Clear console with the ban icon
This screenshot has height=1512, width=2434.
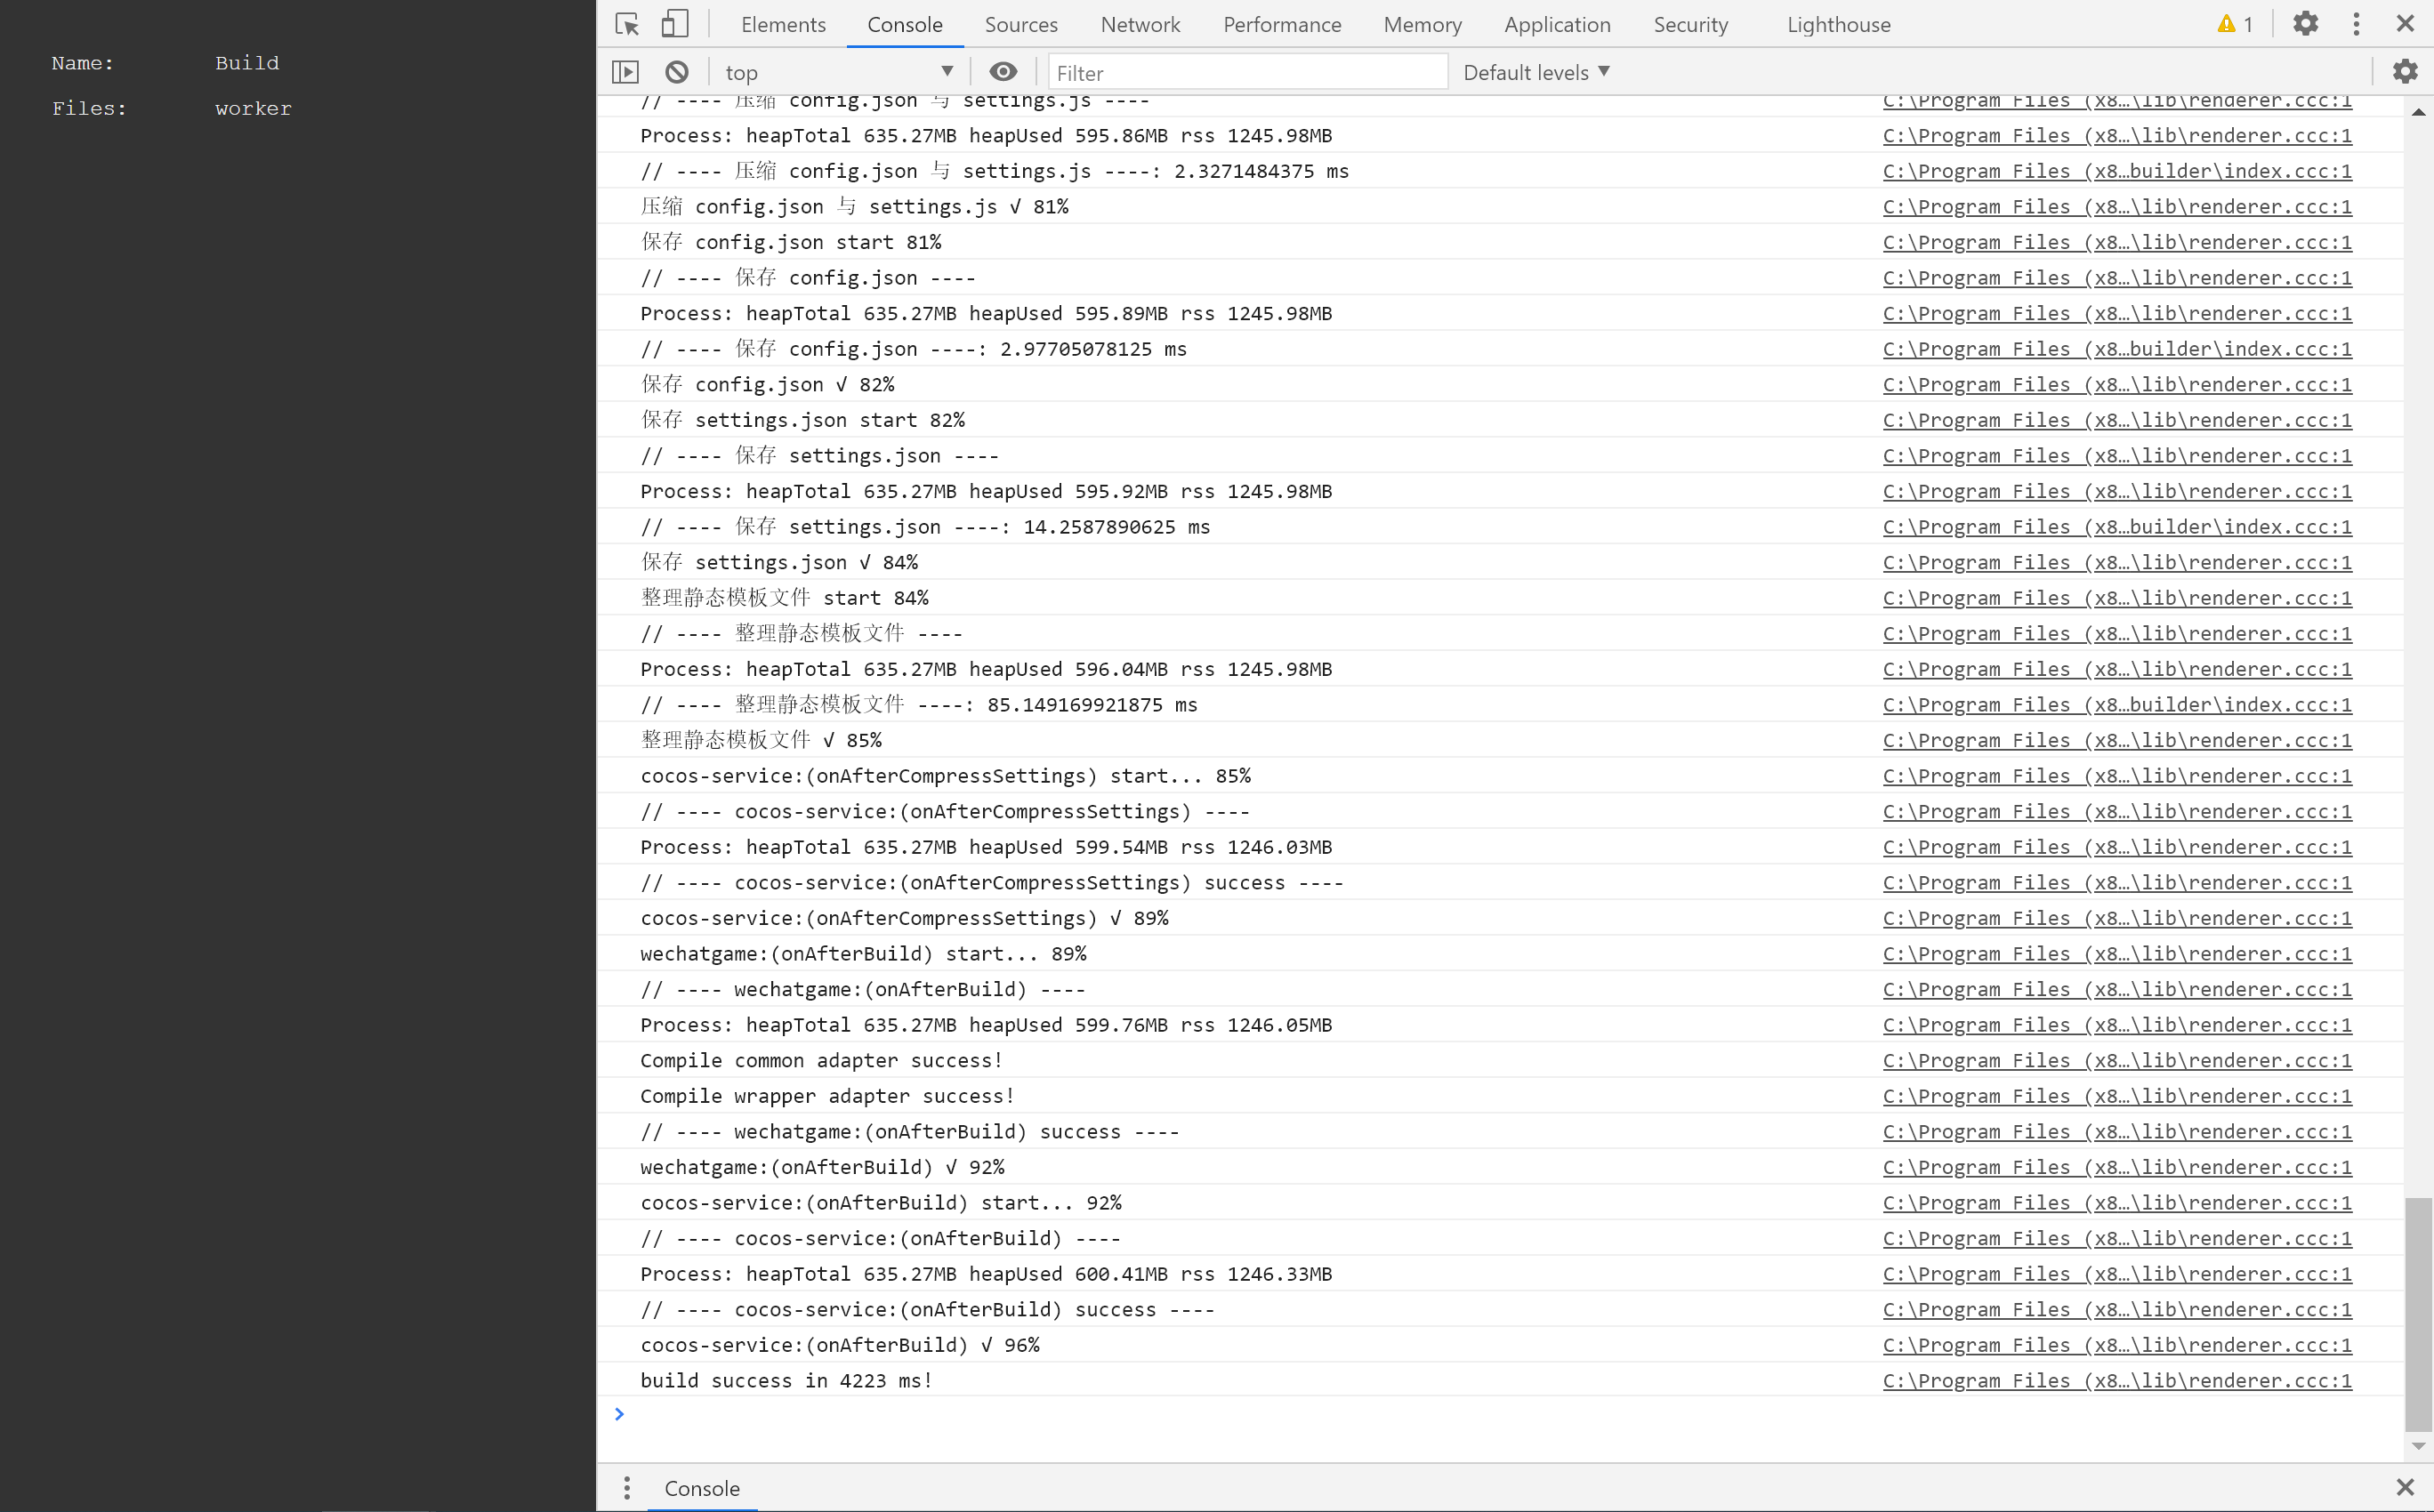(677, 72)
